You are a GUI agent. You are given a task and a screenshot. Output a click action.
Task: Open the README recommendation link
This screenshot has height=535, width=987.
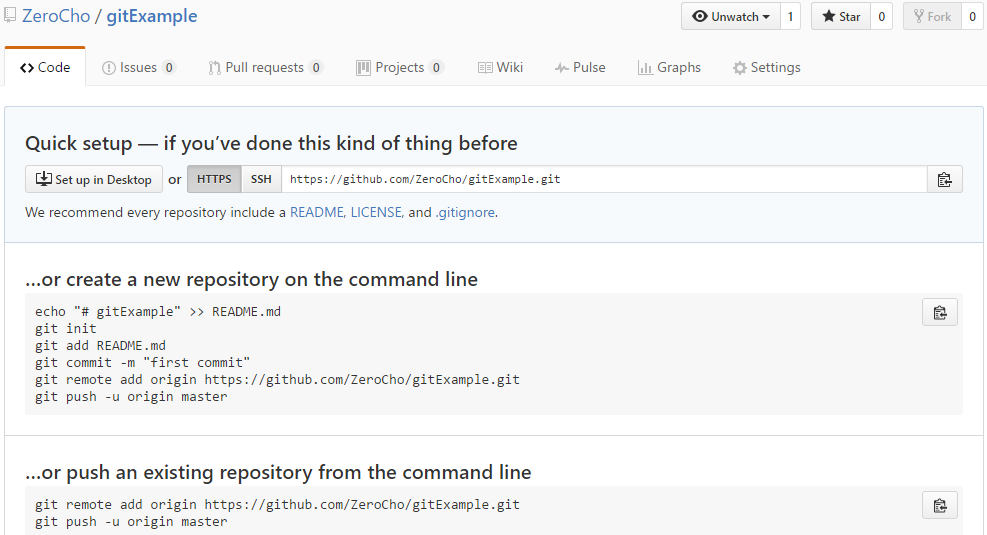tap(317, 213)
